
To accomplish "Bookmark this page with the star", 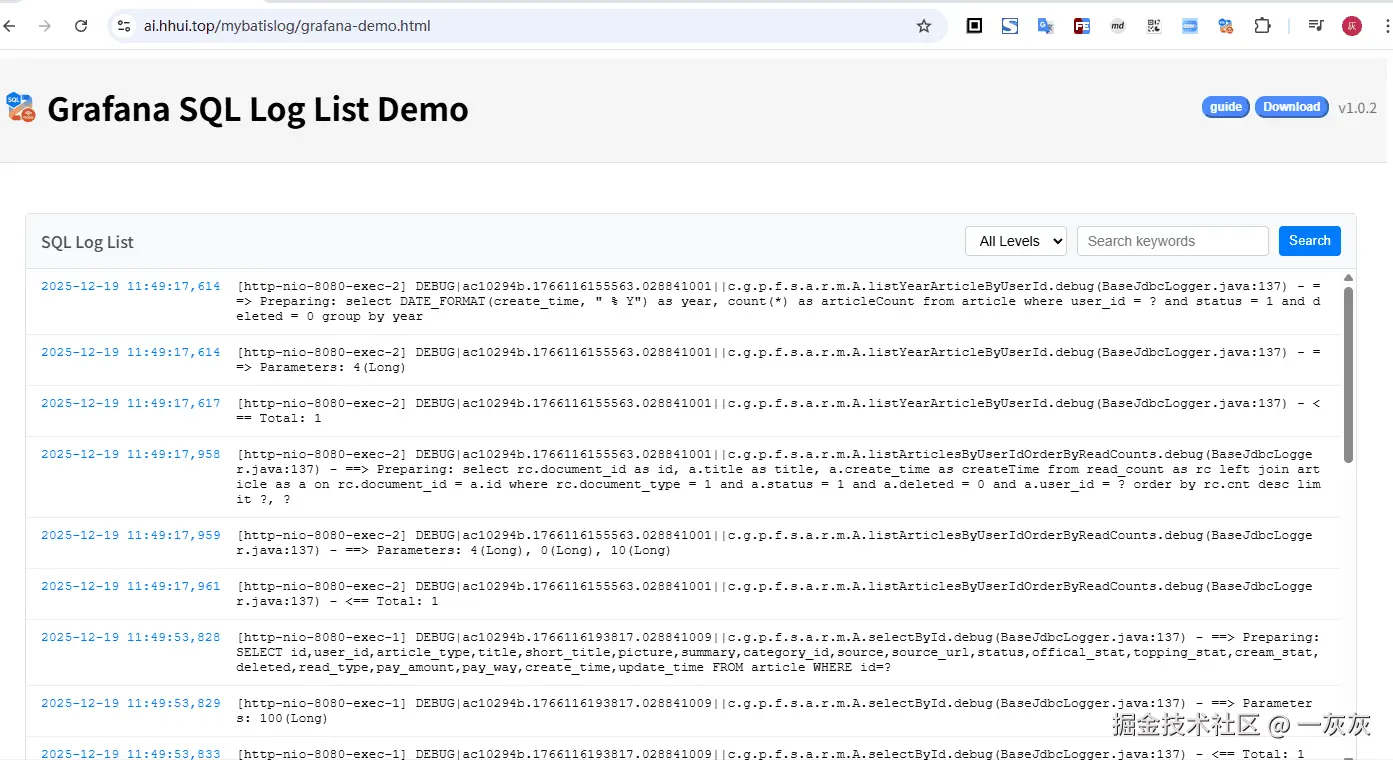I will [x=924, y=26].
